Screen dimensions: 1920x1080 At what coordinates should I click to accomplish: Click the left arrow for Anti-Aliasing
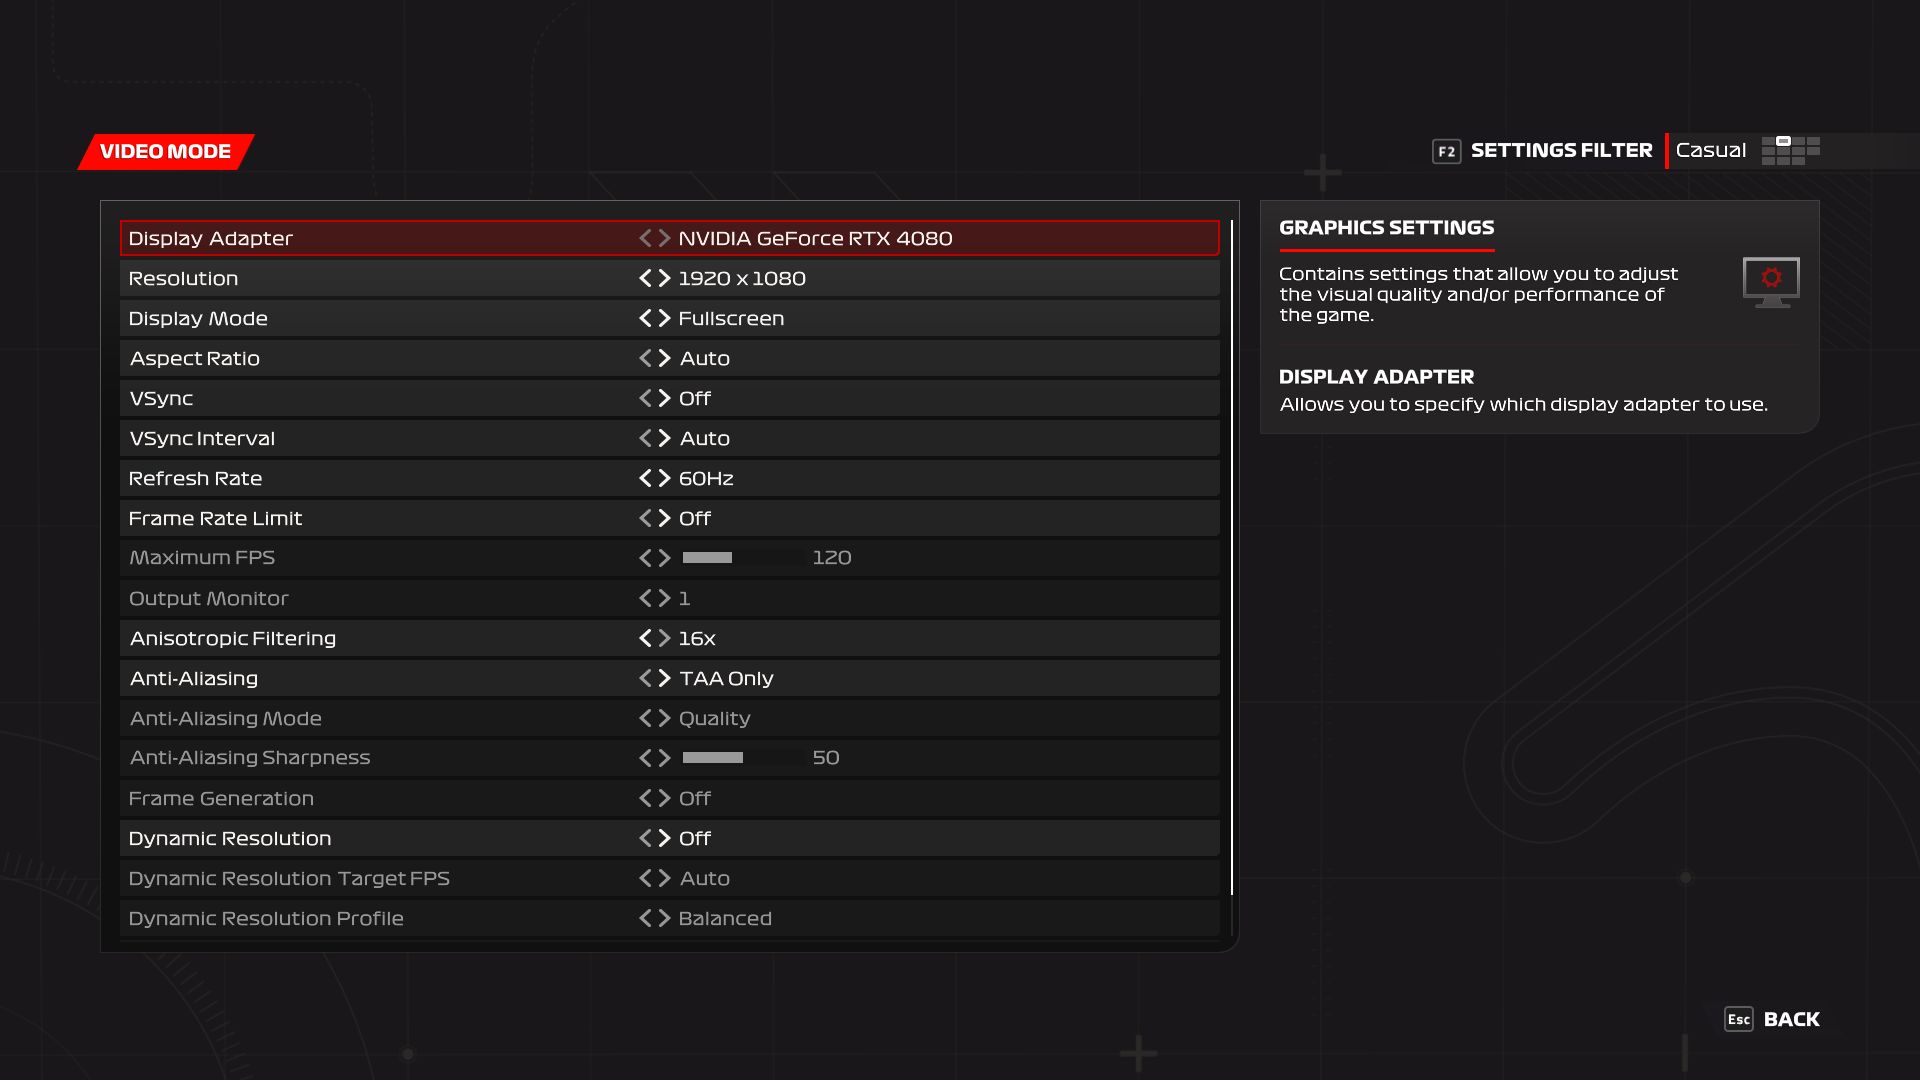645,678
